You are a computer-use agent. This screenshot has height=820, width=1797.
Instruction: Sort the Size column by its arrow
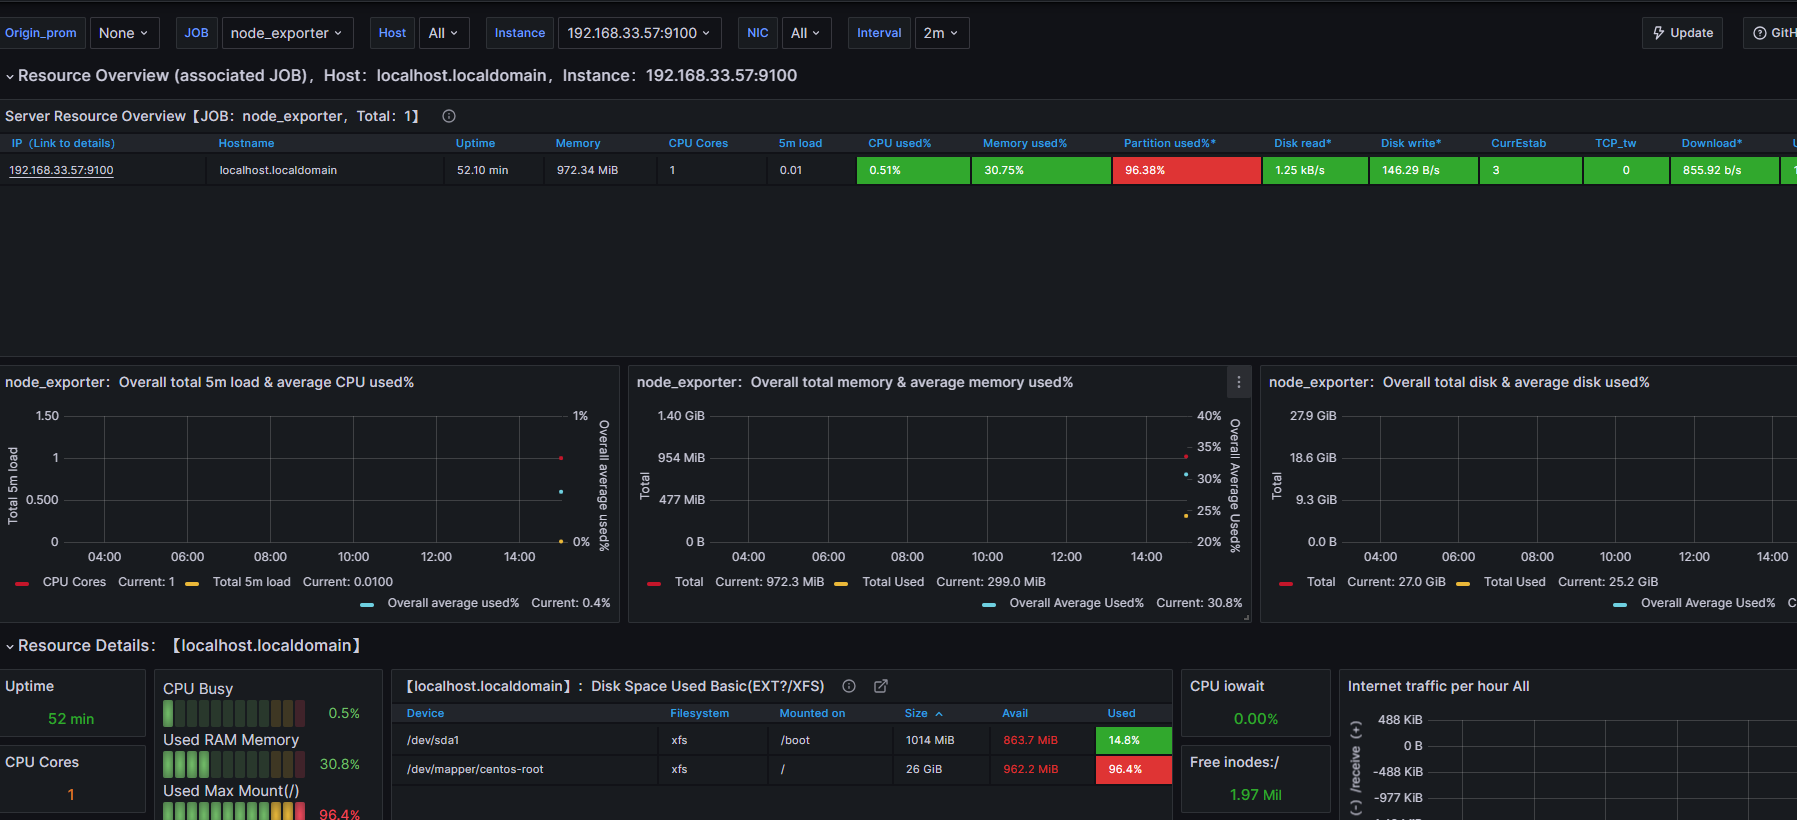[939, 714]
